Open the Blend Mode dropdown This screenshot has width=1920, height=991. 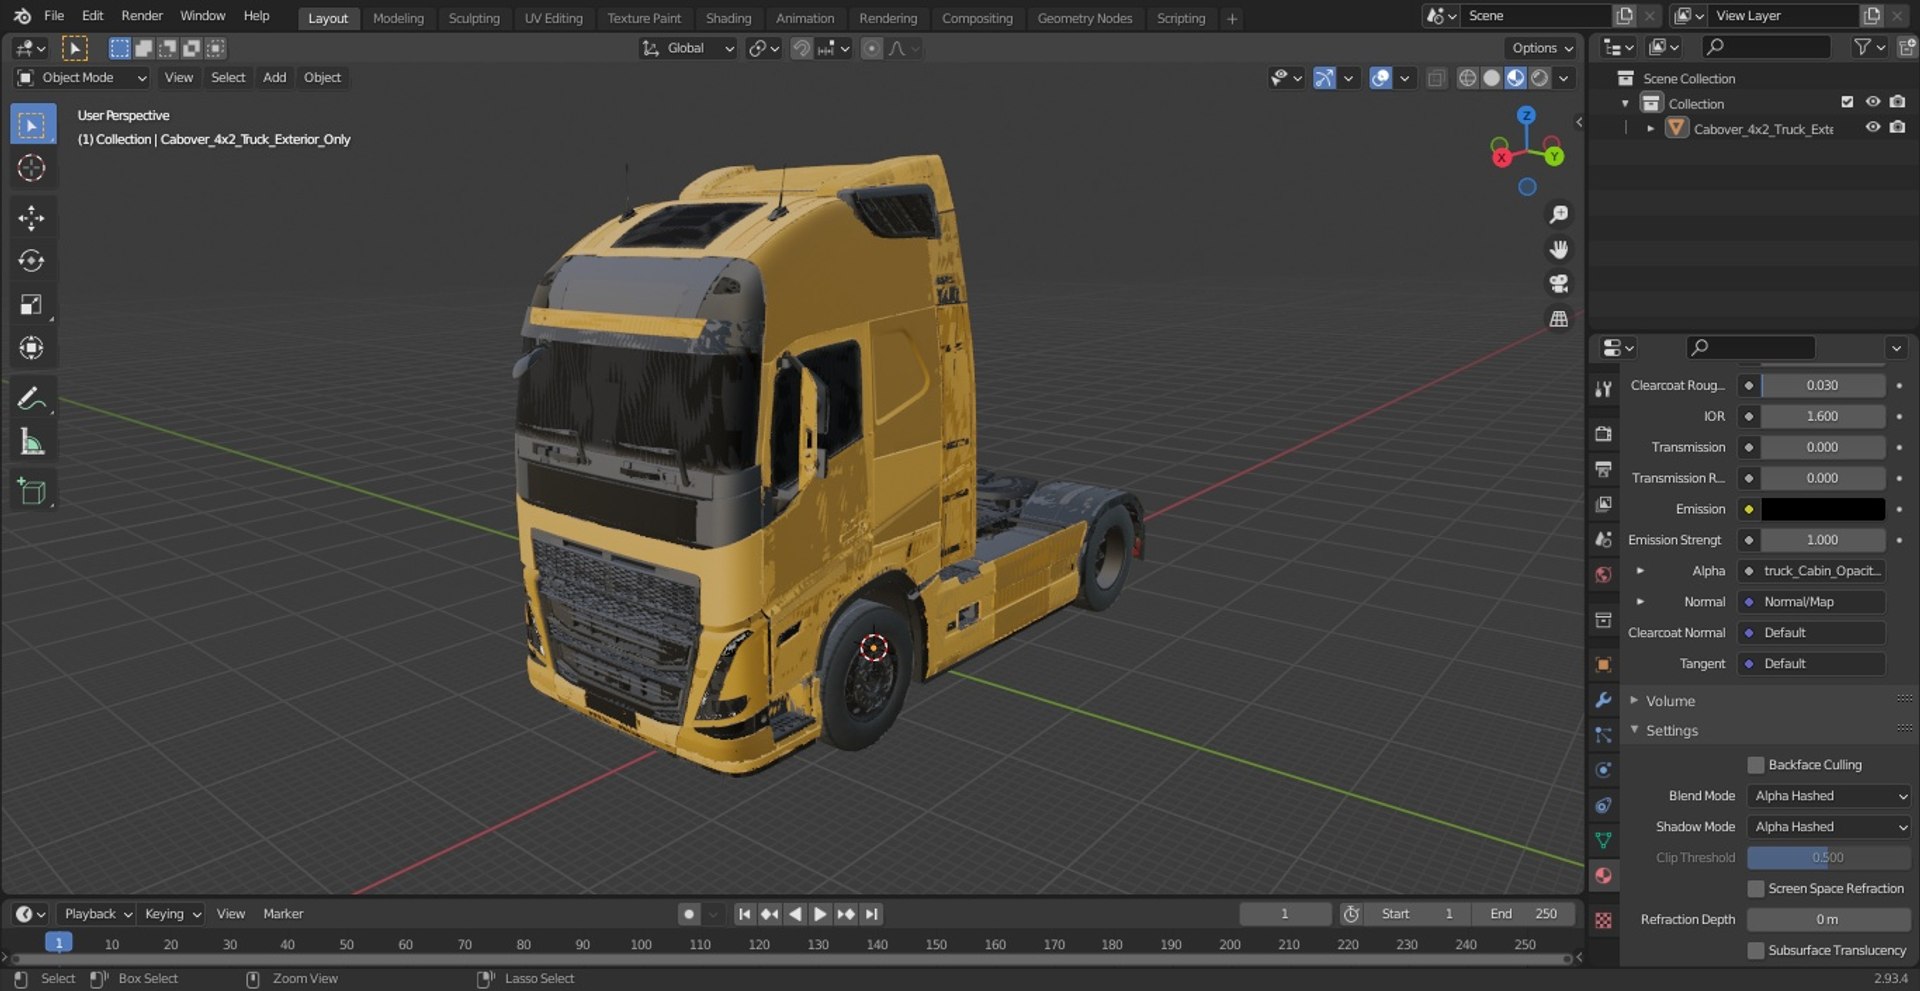[1829, 796]
